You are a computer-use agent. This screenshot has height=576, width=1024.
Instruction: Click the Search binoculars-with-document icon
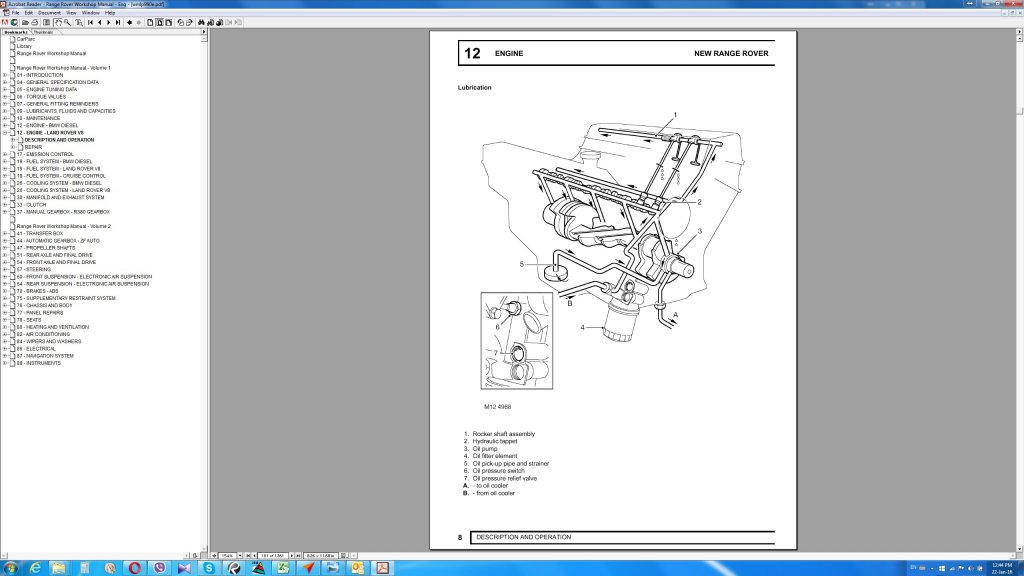point(210,22)
